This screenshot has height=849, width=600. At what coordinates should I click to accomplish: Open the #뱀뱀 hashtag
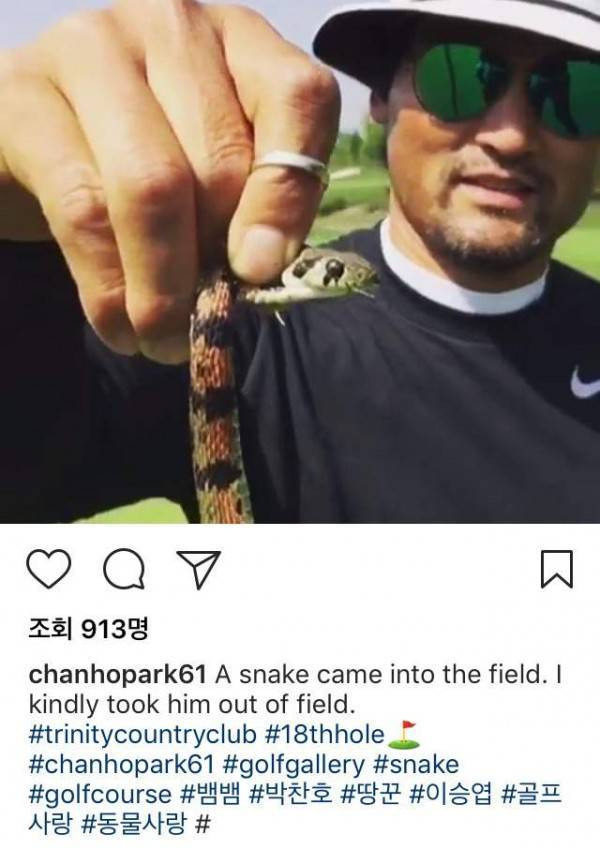210,795
